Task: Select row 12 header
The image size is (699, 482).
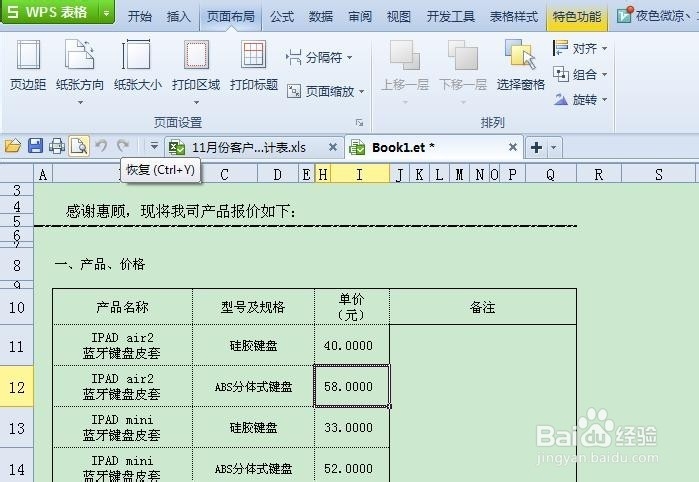Action: tap(17, 387)
